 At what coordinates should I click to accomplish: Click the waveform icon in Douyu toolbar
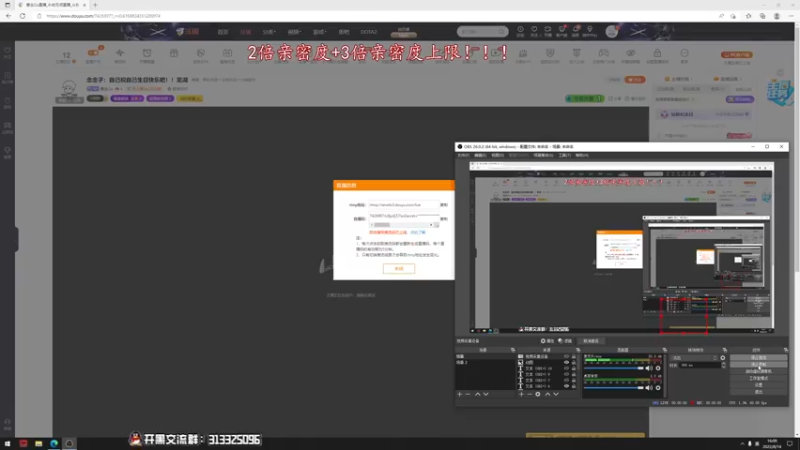coord(120,53)
